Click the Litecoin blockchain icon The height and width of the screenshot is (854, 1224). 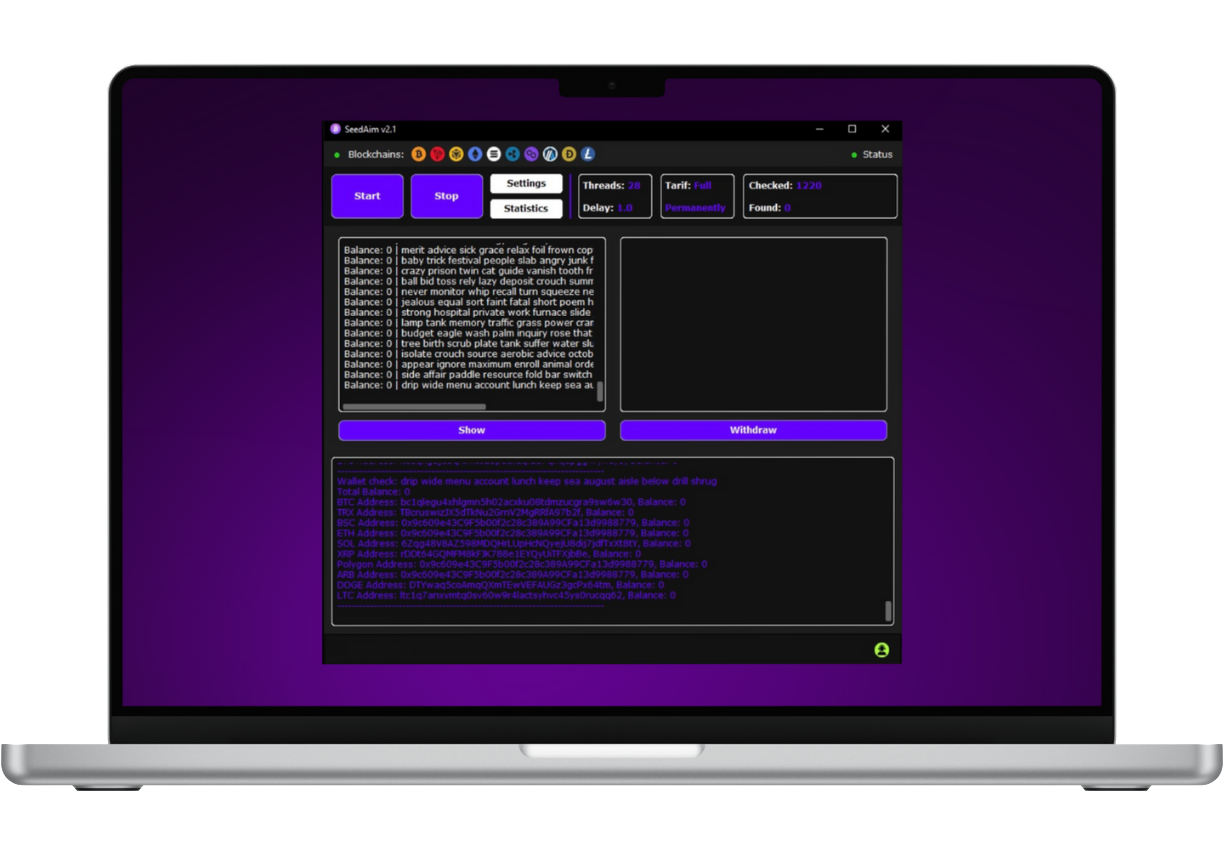588,154
